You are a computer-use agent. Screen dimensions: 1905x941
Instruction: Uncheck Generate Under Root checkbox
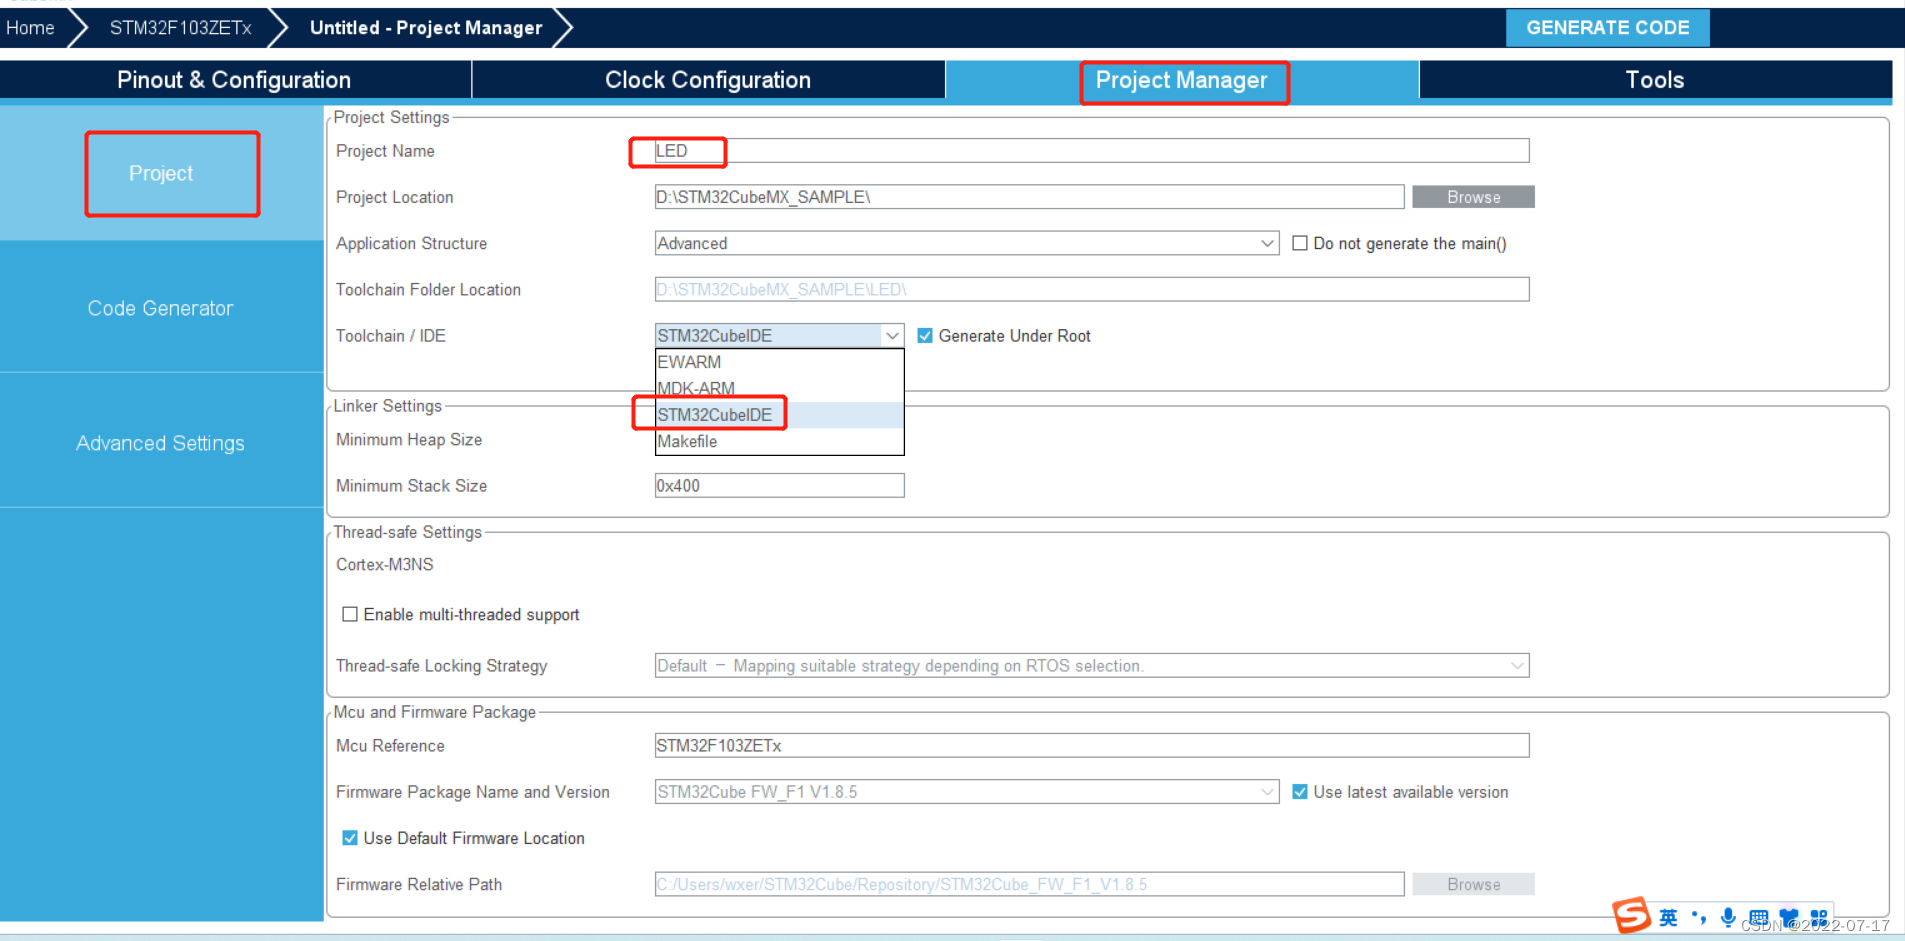click(925, 336)
